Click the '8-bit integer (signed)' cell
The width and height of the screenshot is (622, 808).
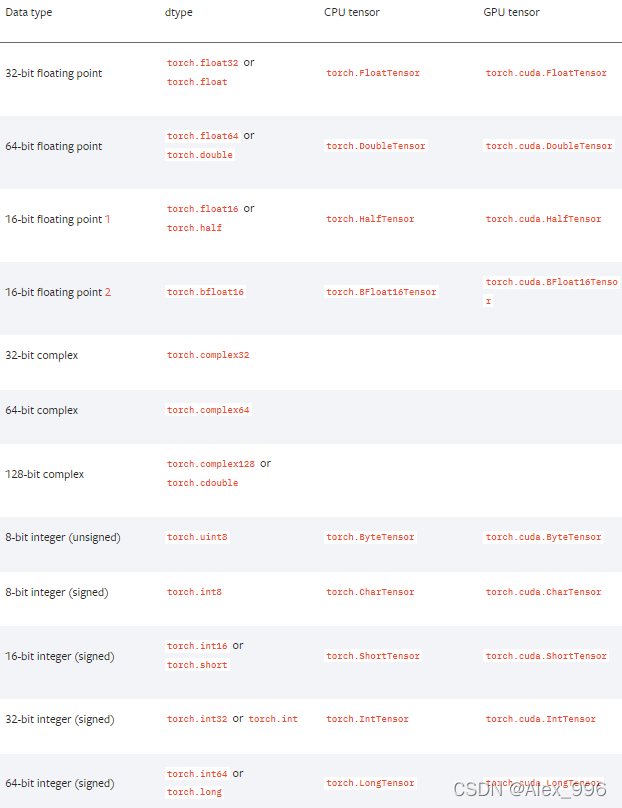point(57,593)
